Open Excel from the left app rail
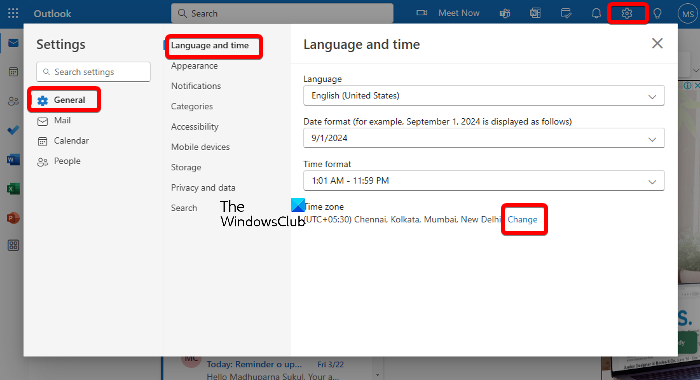The height and width of the screenshot is (380, 700). coord(13,189)
